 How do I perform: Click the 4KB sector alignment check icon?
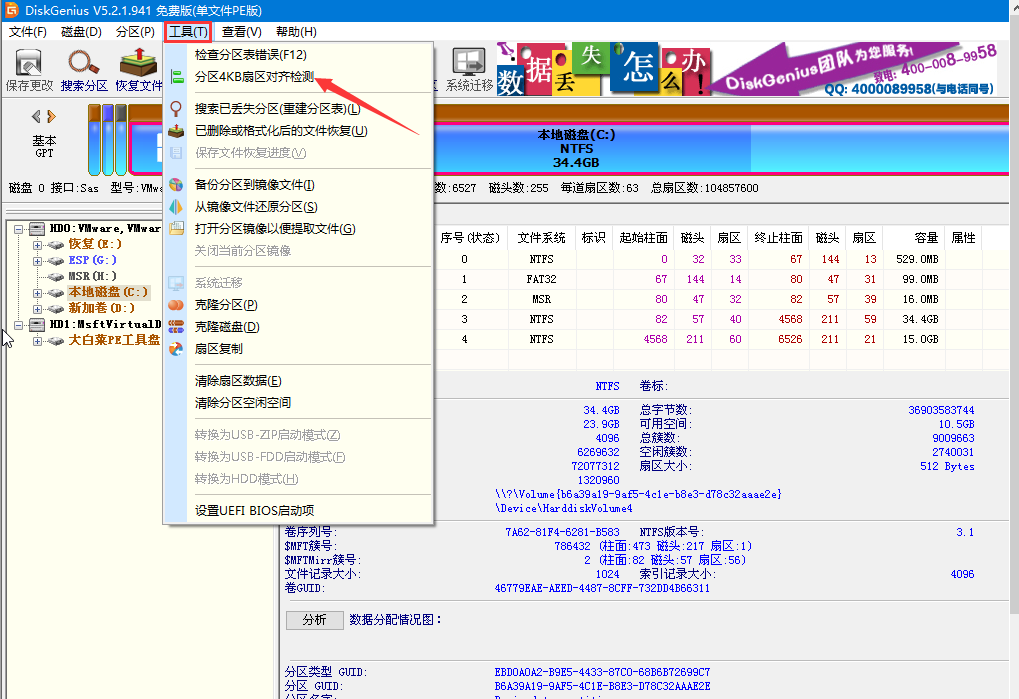(176, 76)
